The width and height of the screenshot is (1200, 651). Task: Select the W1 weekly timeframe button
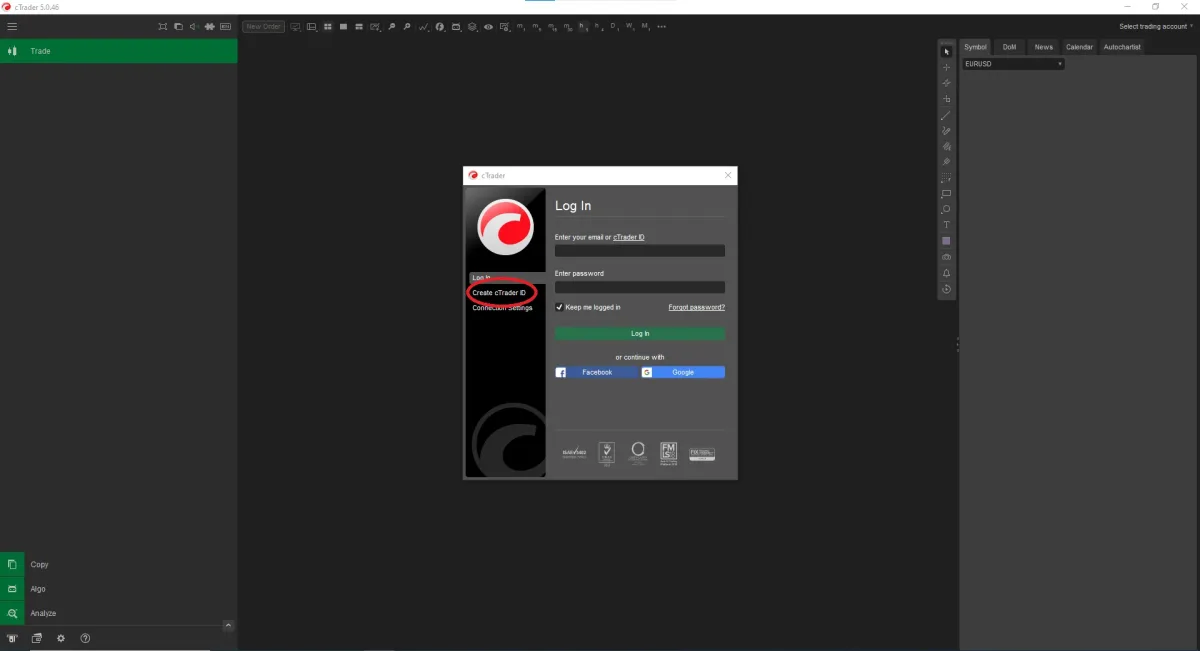click(x=629, y=27)
